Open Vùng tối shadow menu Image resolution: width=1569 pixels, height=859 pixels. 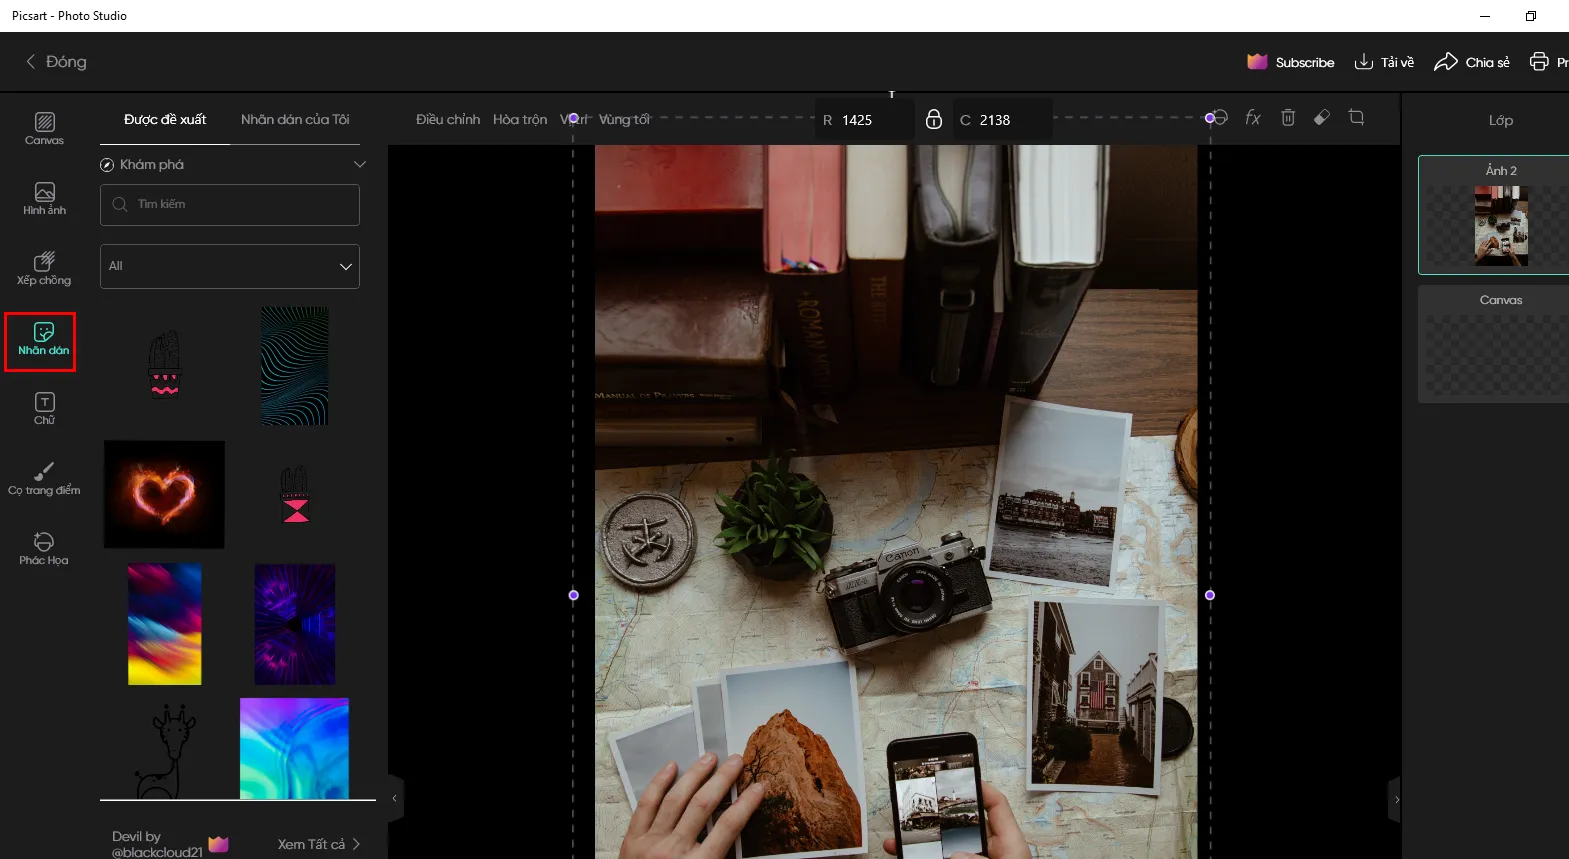click(624, 120)
